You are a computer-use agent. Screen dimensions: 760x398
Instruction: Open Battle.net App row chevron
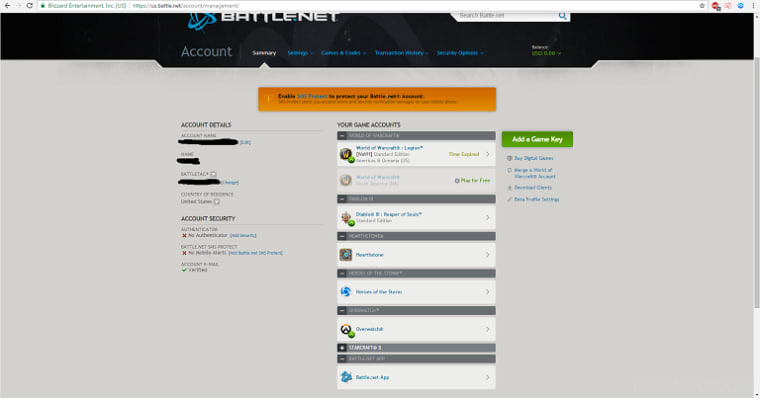click(488, 377)
